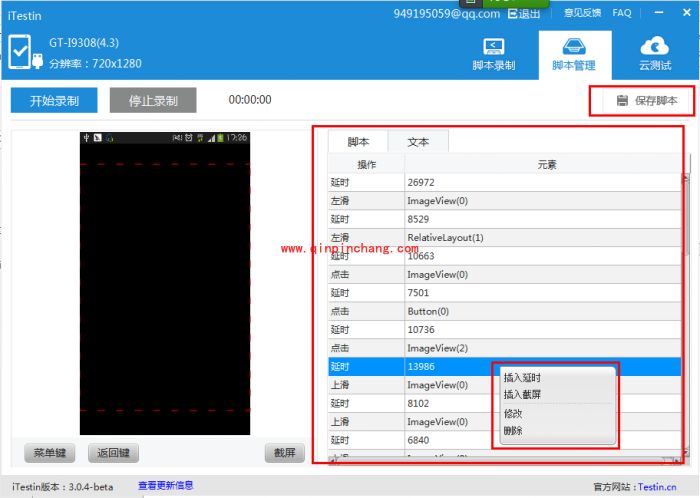The height and width of the screenshot is (498, 700).
Task: Select the 点击 ImageView(2) row
Action: pos(504,348)
